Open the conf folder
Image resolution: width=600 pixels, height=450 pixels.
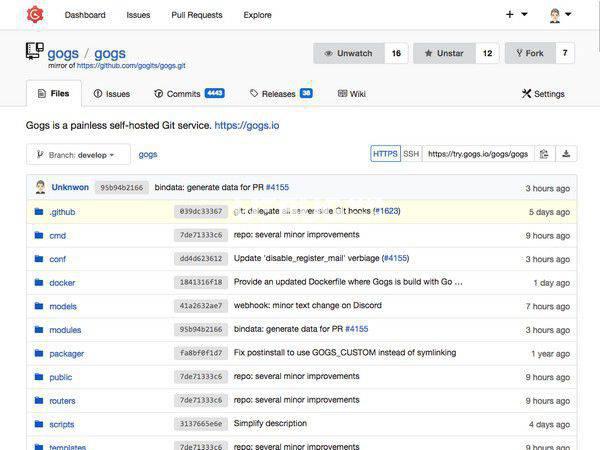[x=57, y=259]
